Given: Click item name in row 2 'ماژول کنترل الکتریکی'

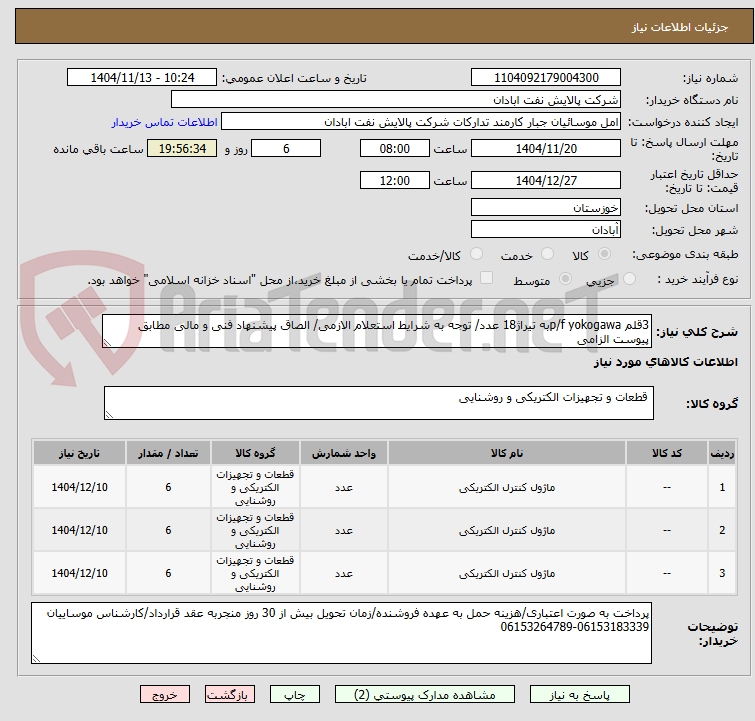Looking at the screenshot, I should coord(507,530).
